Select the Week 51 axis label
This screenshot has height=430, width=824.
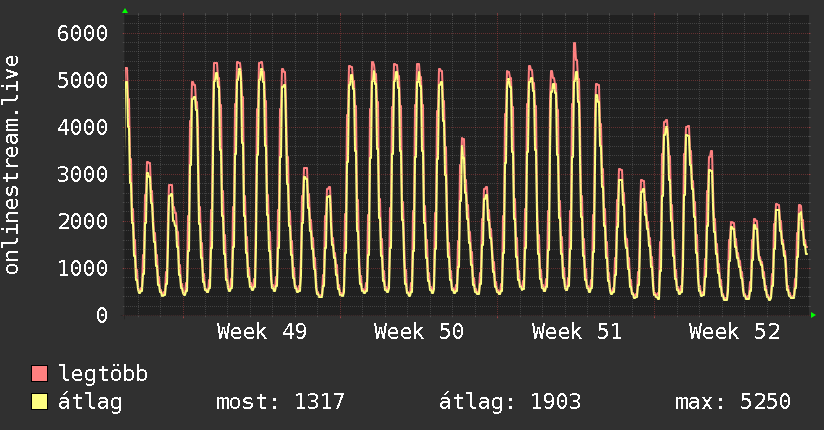(x=577, y=332)
